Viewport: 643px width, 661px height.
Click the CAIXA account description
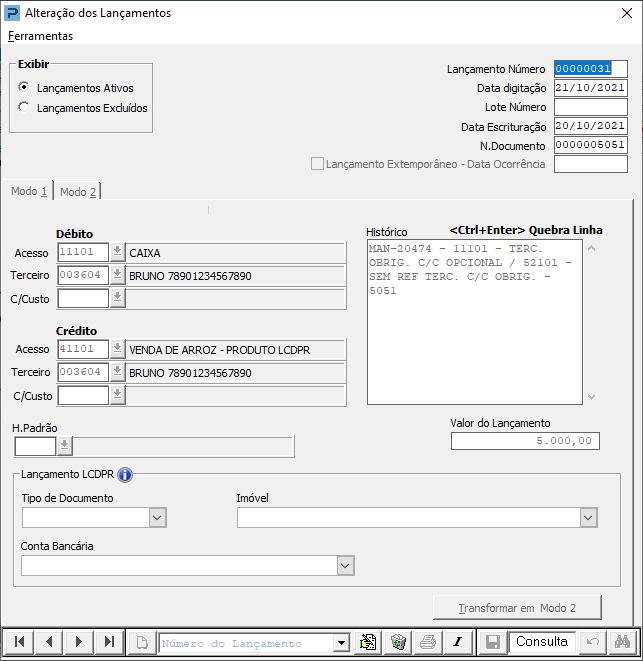[145, 253]
